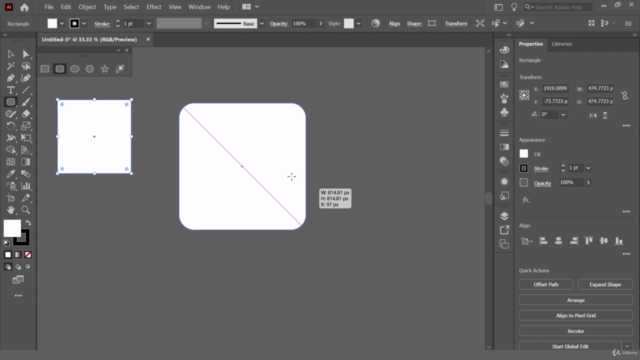Show more Transform options
The image size is (640, 360).
coord(626,126)
